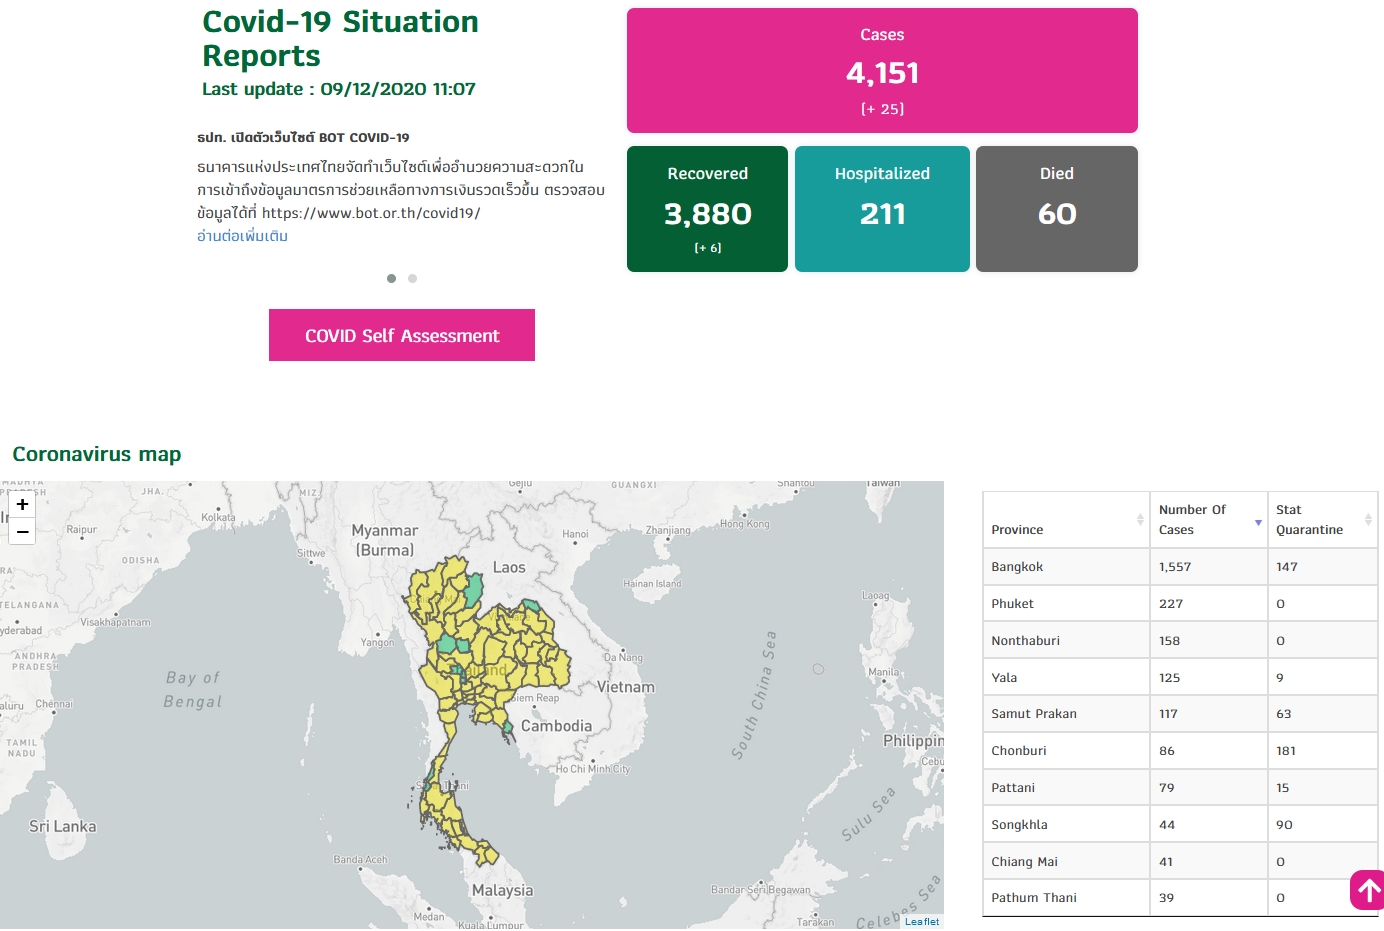Switch to the second carousel dot
The image size is (1384, 931).
coord(412,278)
